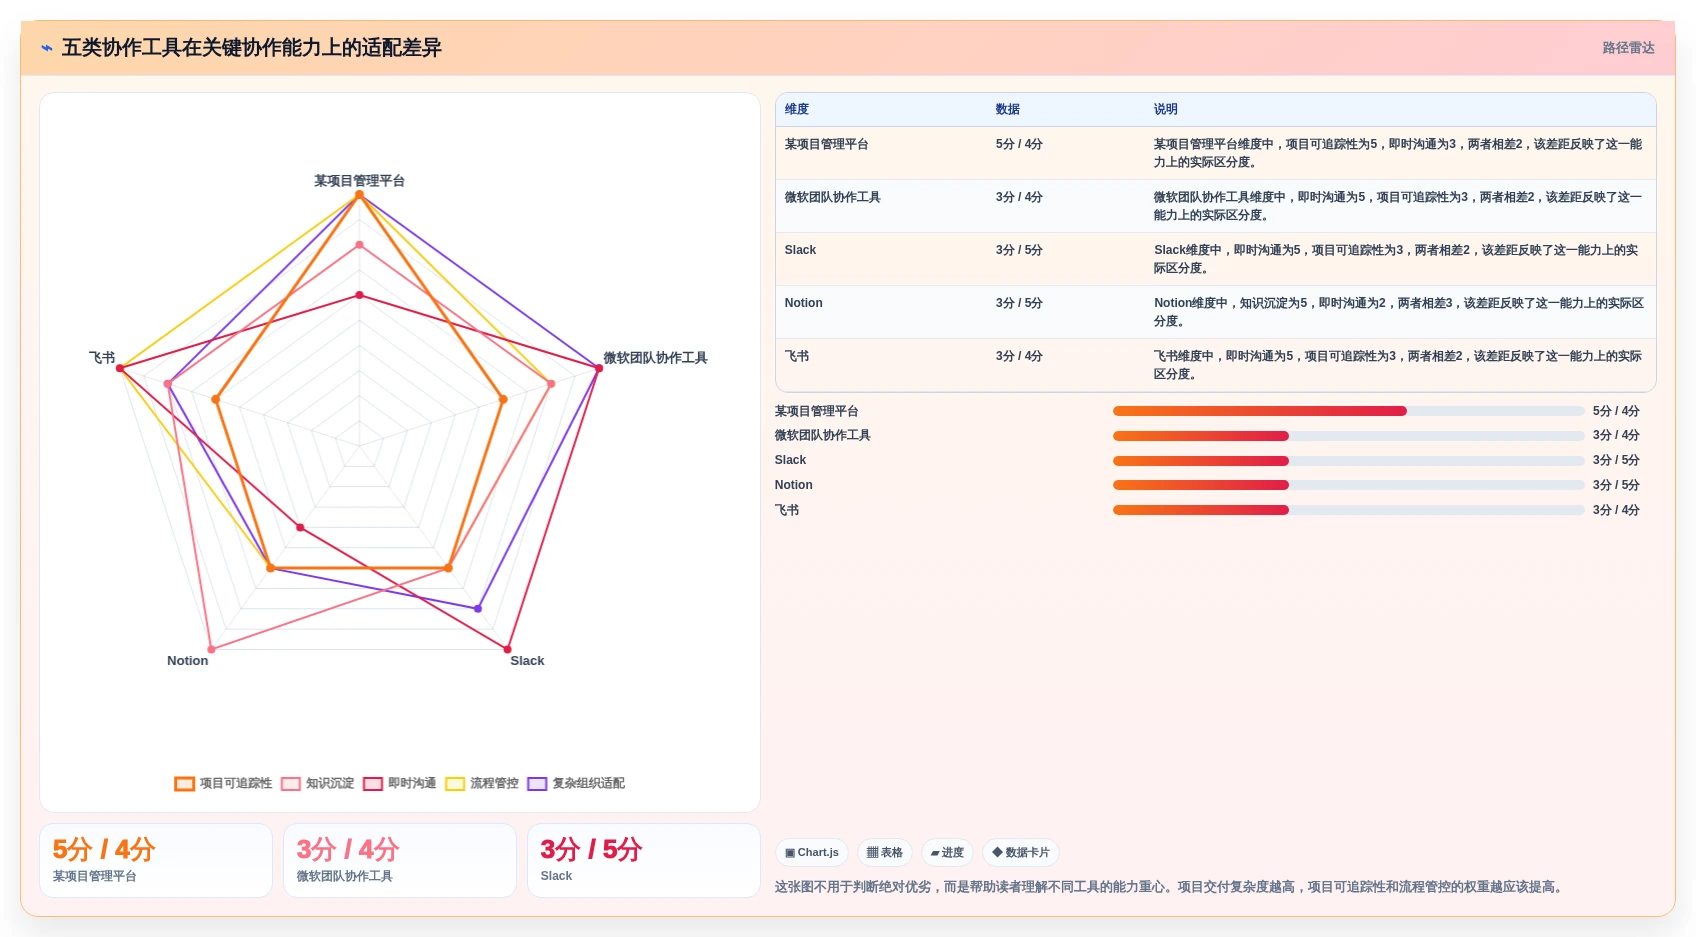Click the 微软团队协作工具 progress bar
Screen dimensions: 1696x937
tap(1349, 436)
